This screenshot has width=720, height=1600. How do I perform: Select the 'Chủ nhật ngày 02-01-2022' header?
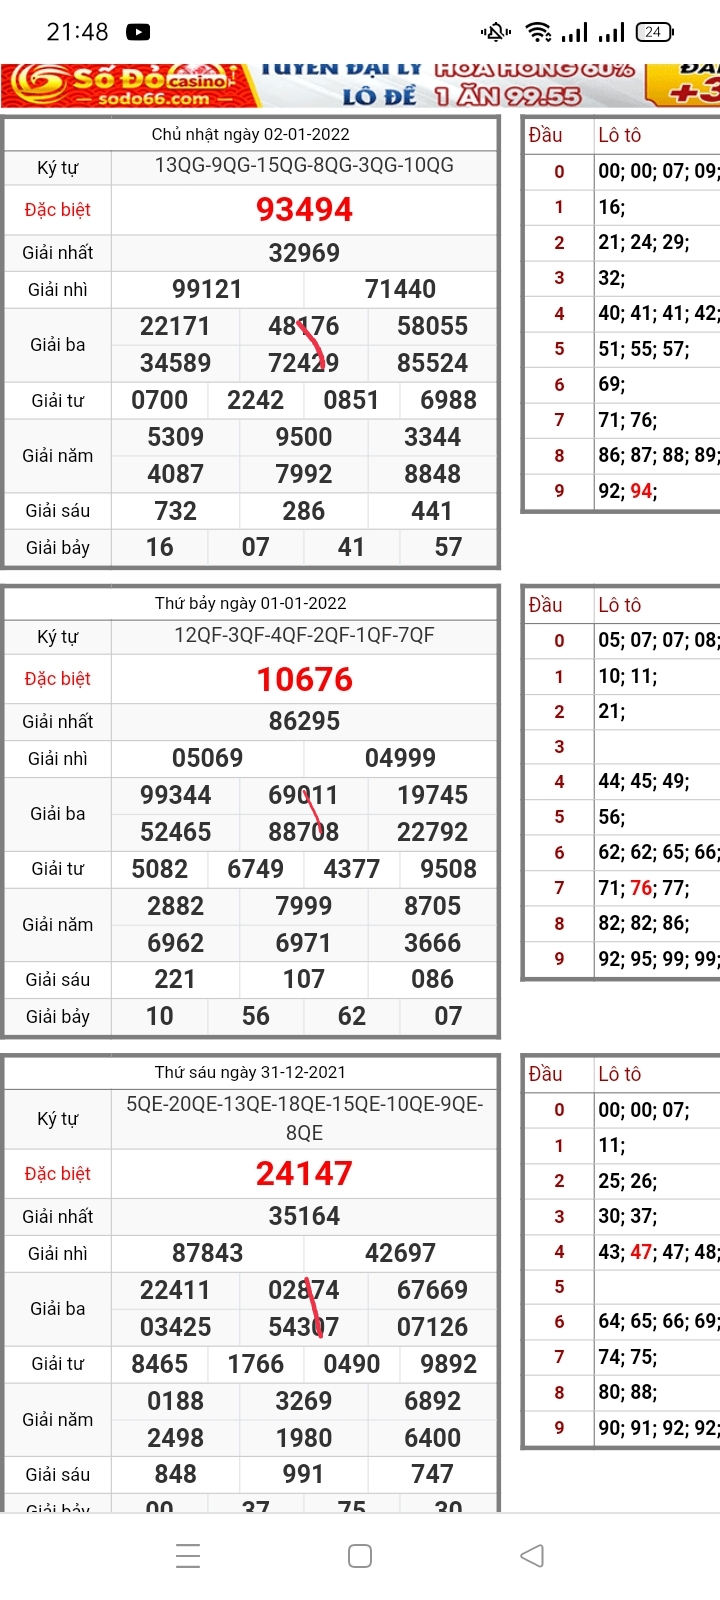251,134
